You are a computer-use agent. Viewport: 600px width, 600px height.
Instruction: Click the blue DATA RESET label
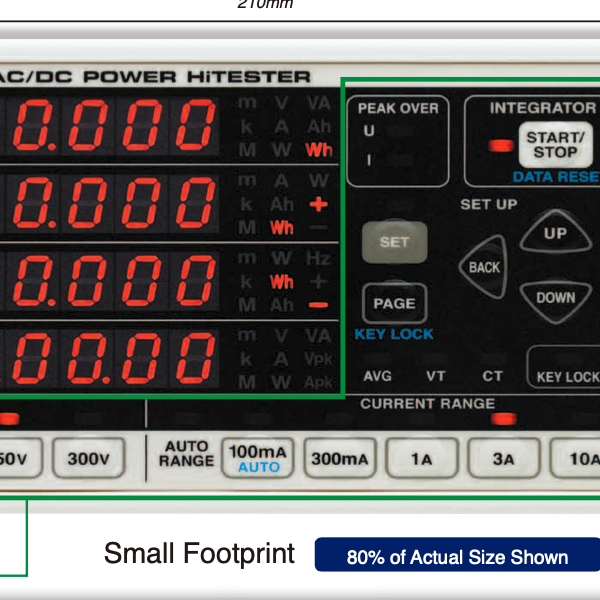coord(556,177)
